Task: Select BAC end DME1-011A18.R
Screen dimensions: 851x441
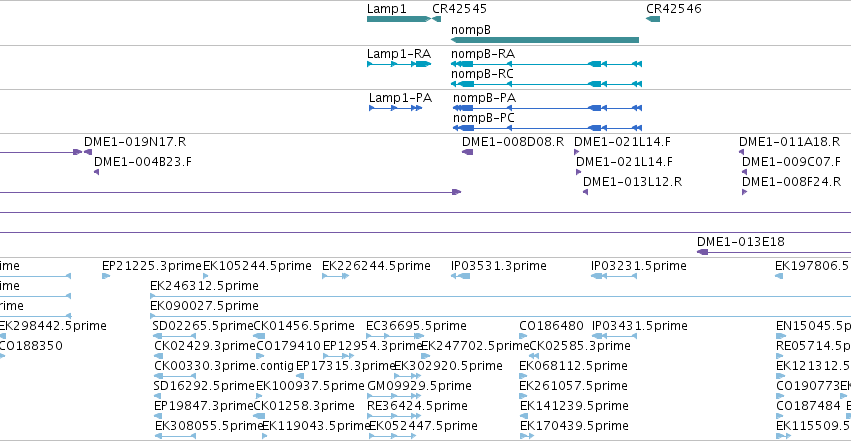Action: pyautogui.click(x=741, y=152)
